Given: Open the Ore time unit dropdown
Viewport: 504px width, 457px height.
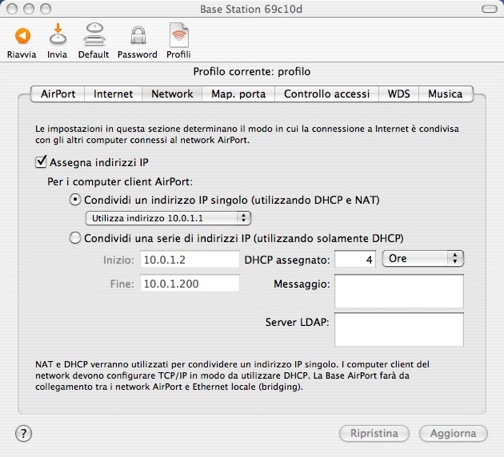Looking at the screenshot, I should (423, 259).
